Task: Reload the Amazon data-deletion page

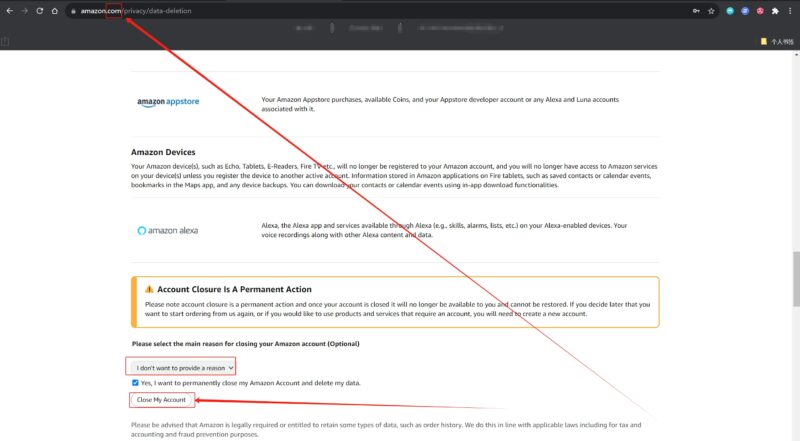Action: pos(39,10)
